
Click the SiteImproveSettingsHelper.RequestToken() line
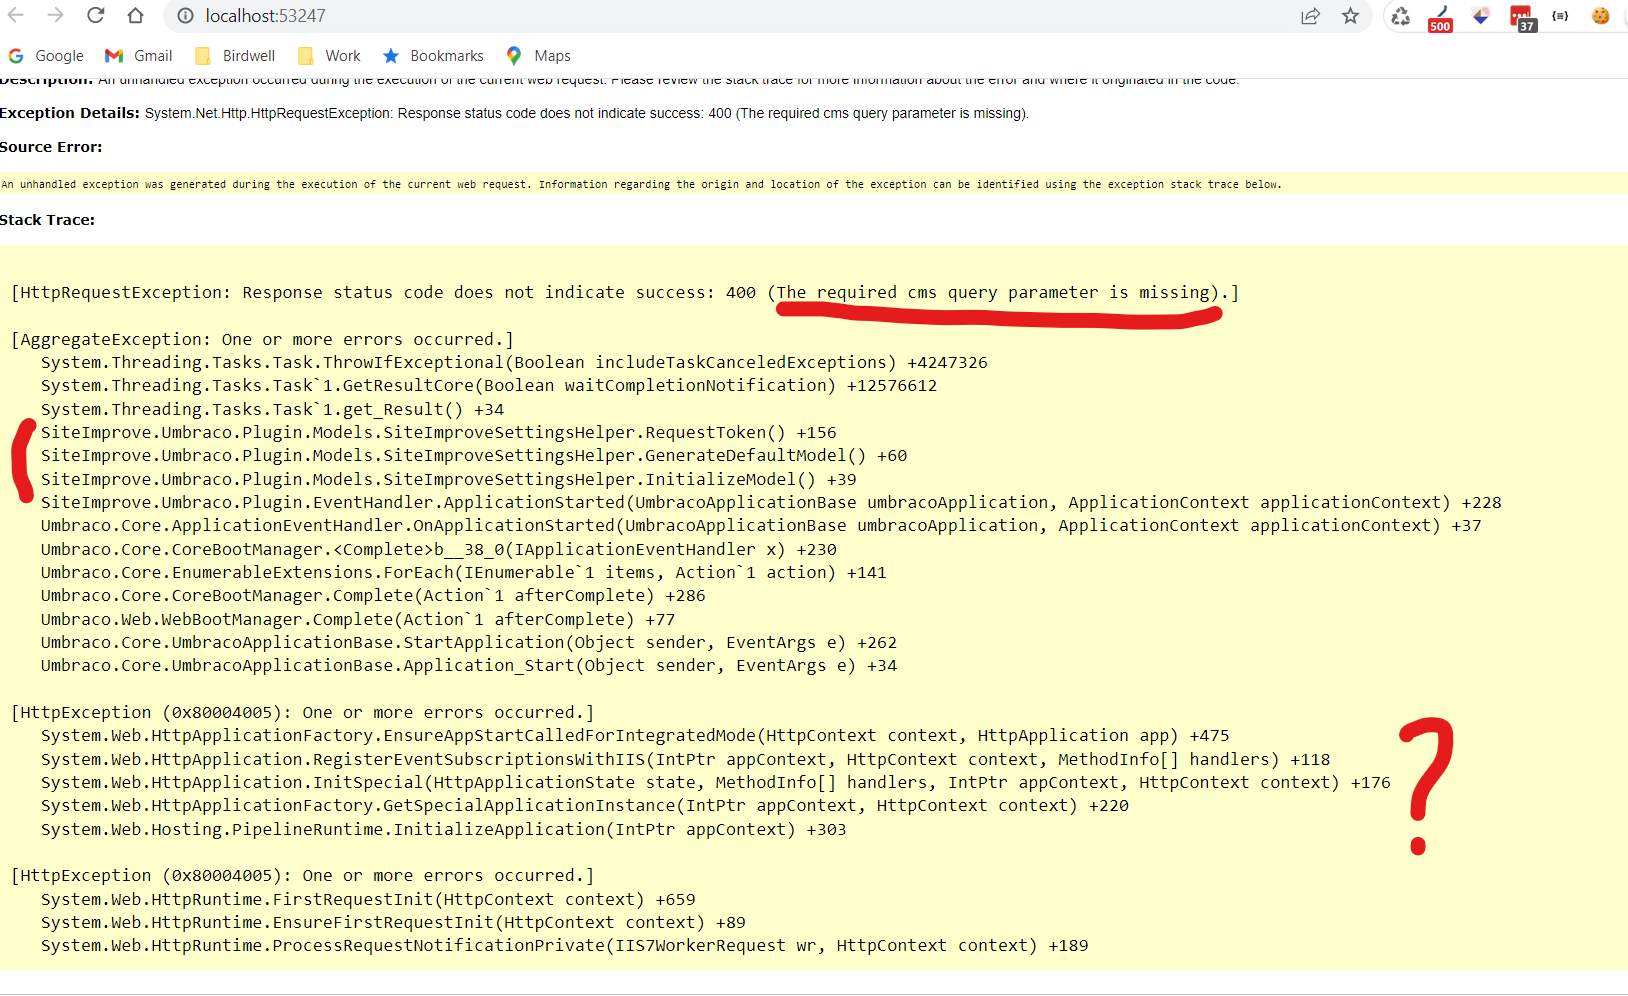point(438,432)
